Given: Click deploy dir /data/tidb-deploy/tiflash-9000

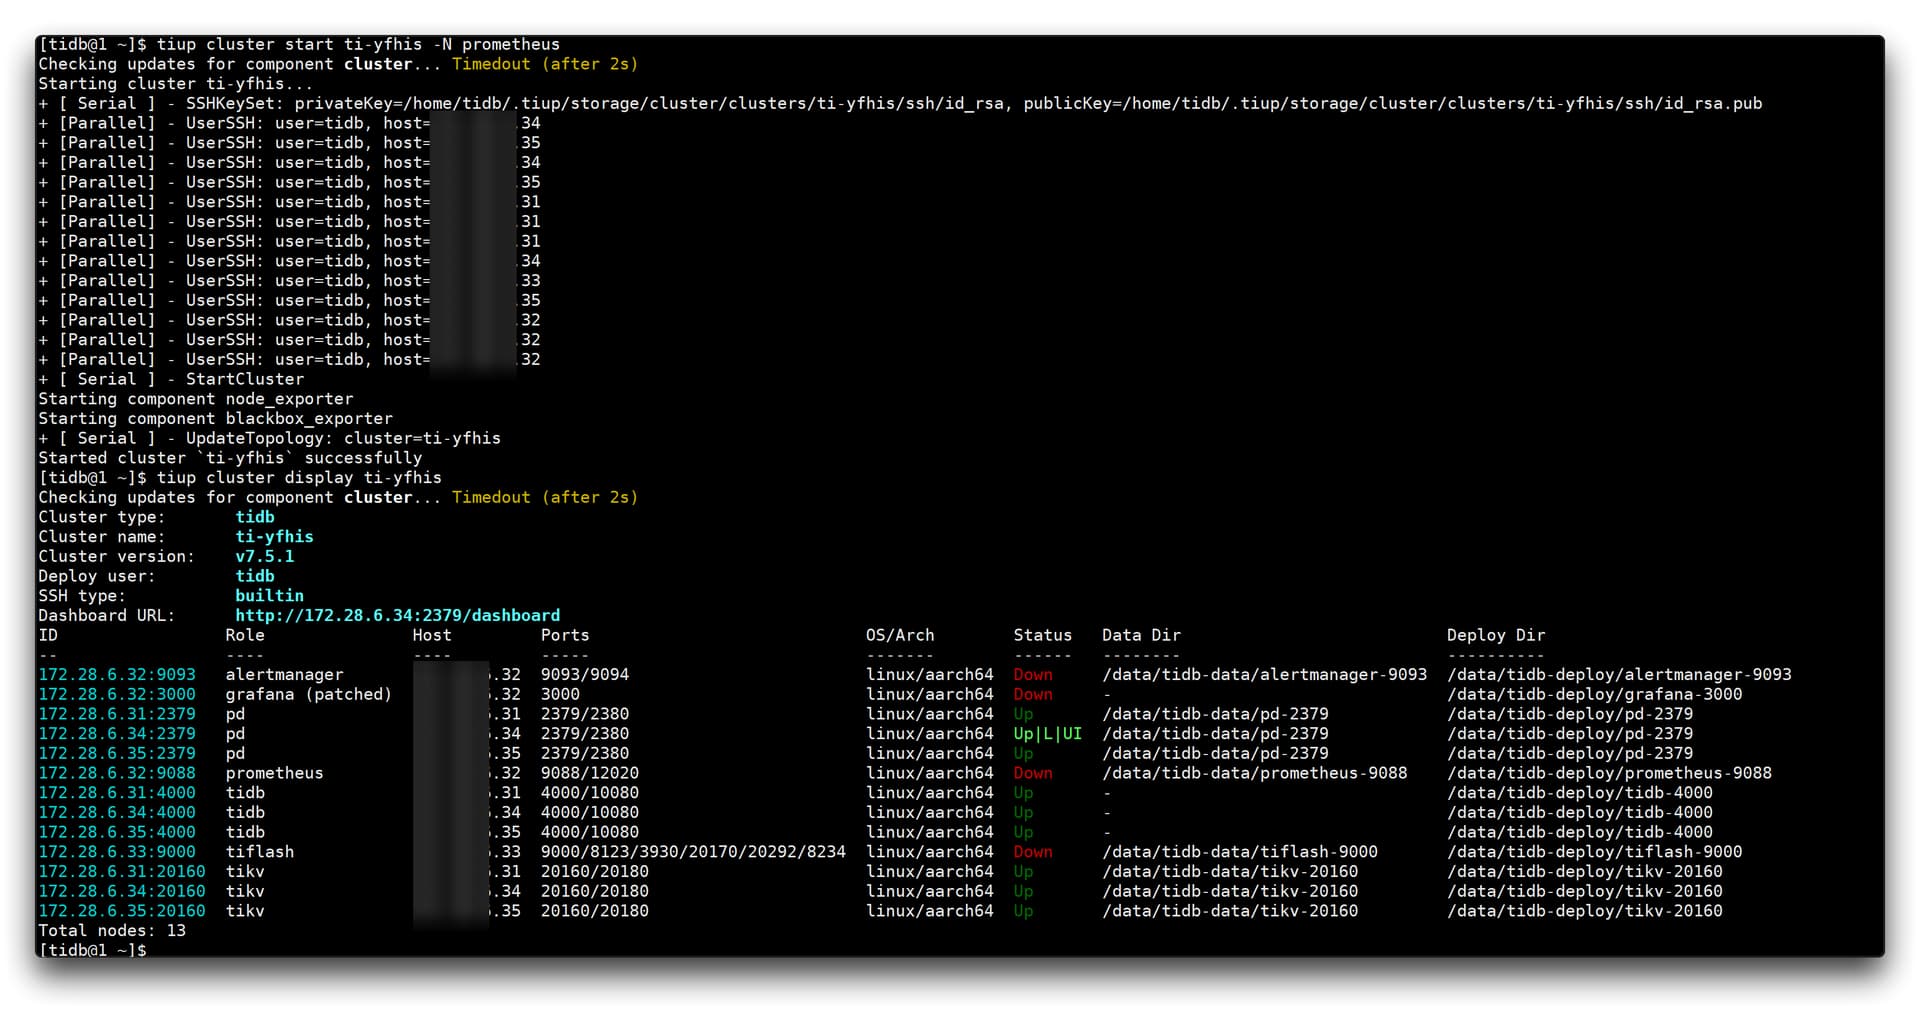Looking at the screenshot, I should point(1595,851).
